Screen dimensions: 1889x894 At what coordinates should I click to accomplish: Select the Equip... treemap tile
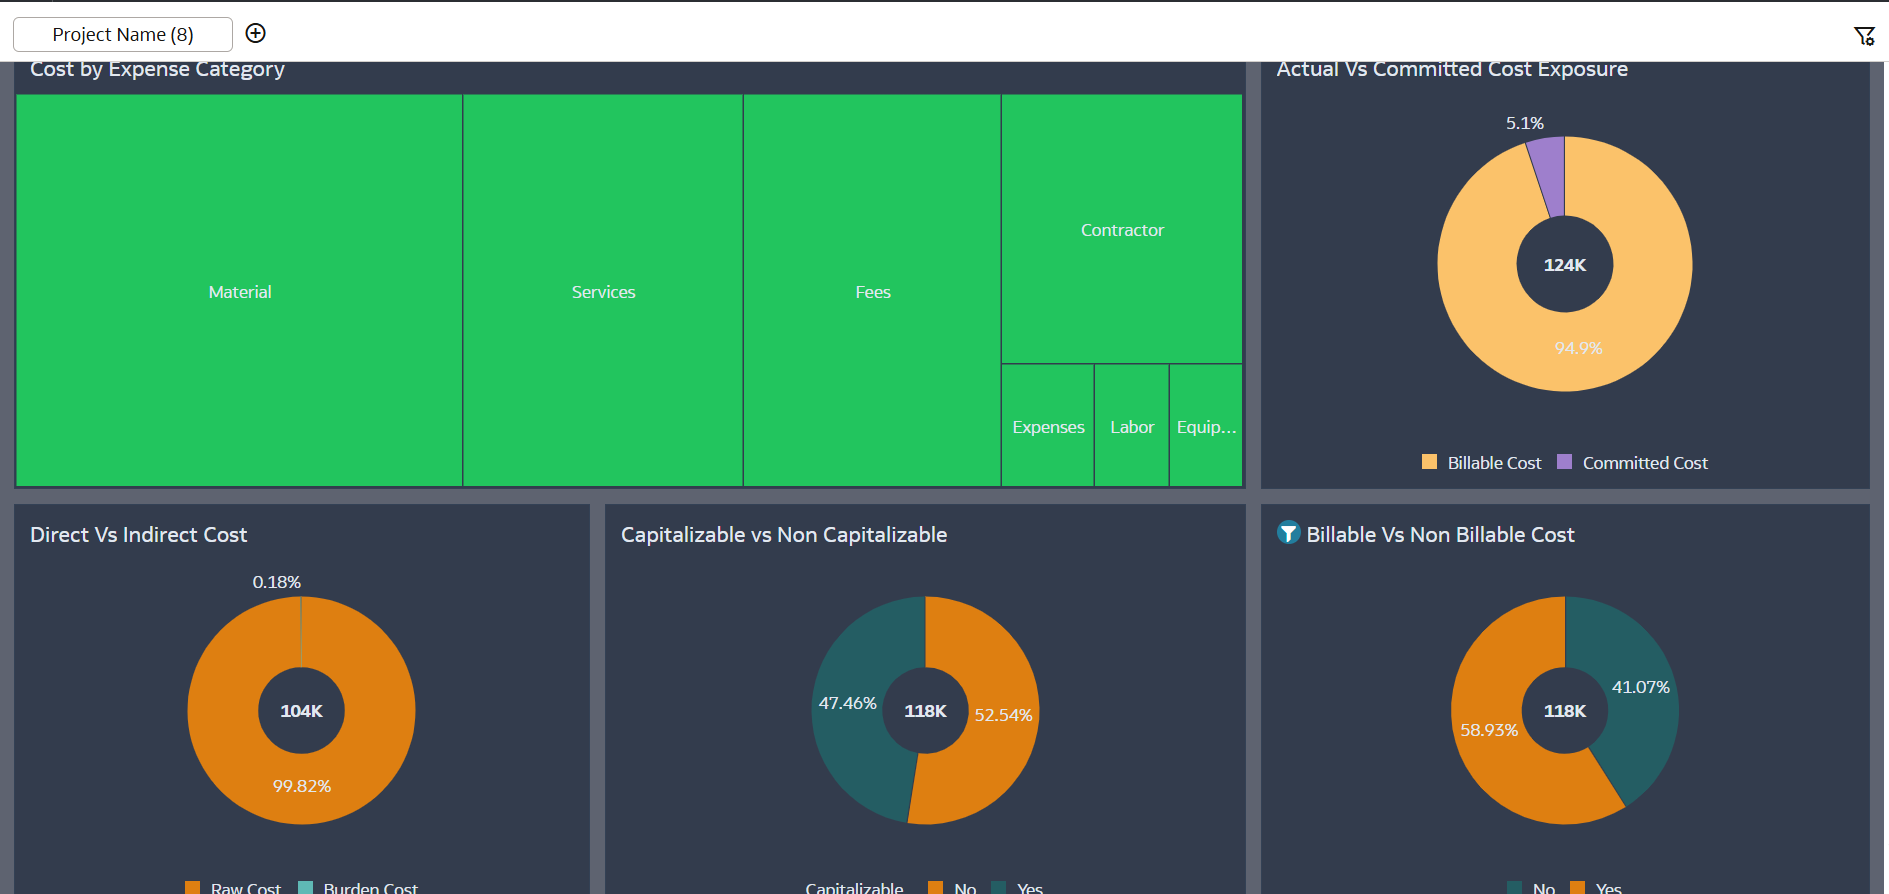(1206, 426)
